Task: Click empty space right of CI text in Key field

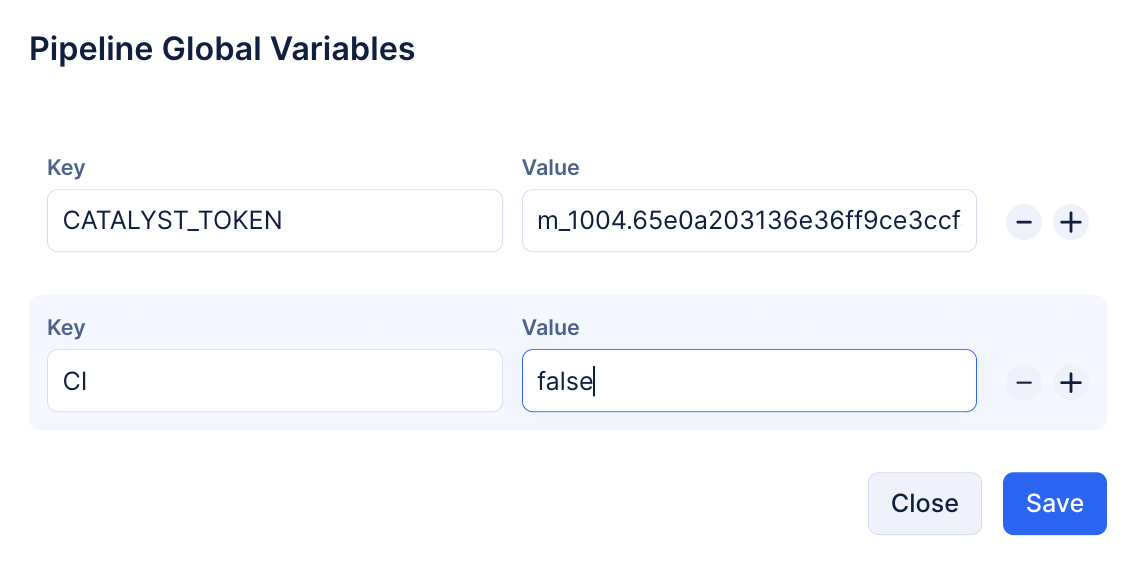Action: pos(300,381)
